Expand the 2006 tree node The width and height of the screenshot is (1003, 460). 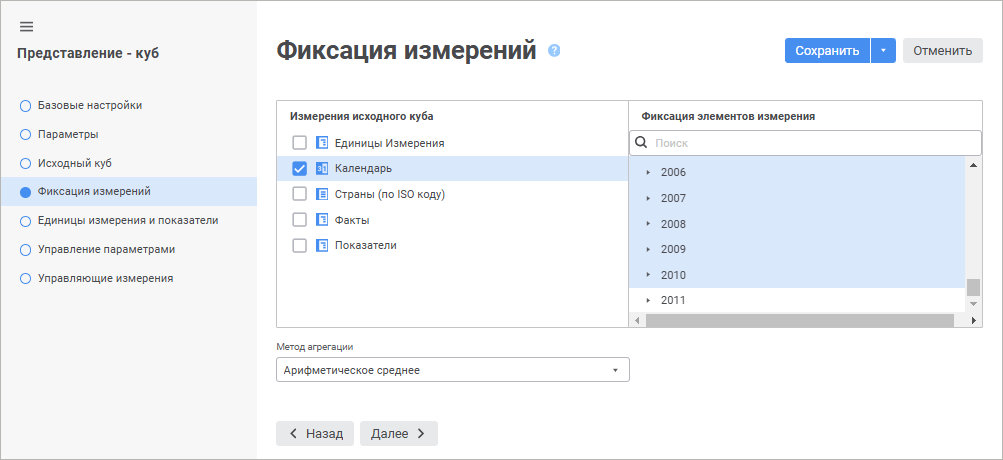[648, 172]
